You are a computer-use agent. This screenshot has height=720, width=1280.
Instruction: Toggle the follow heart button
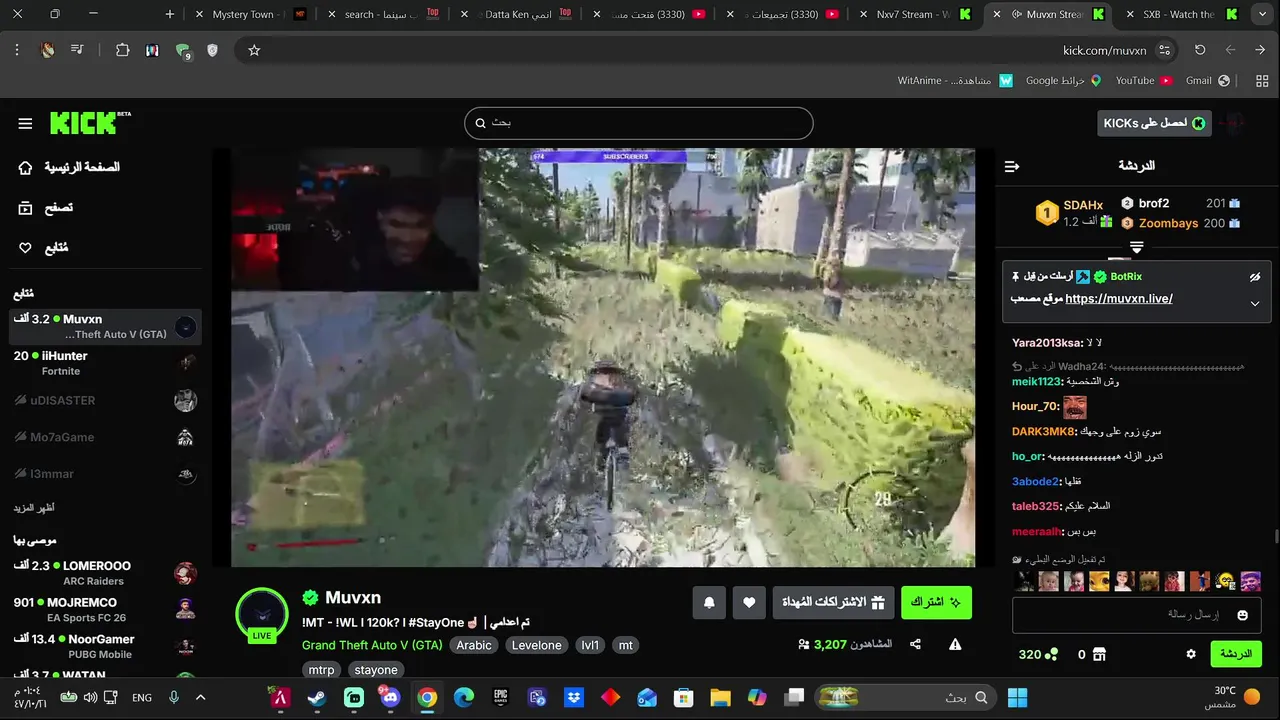point(749,602)
